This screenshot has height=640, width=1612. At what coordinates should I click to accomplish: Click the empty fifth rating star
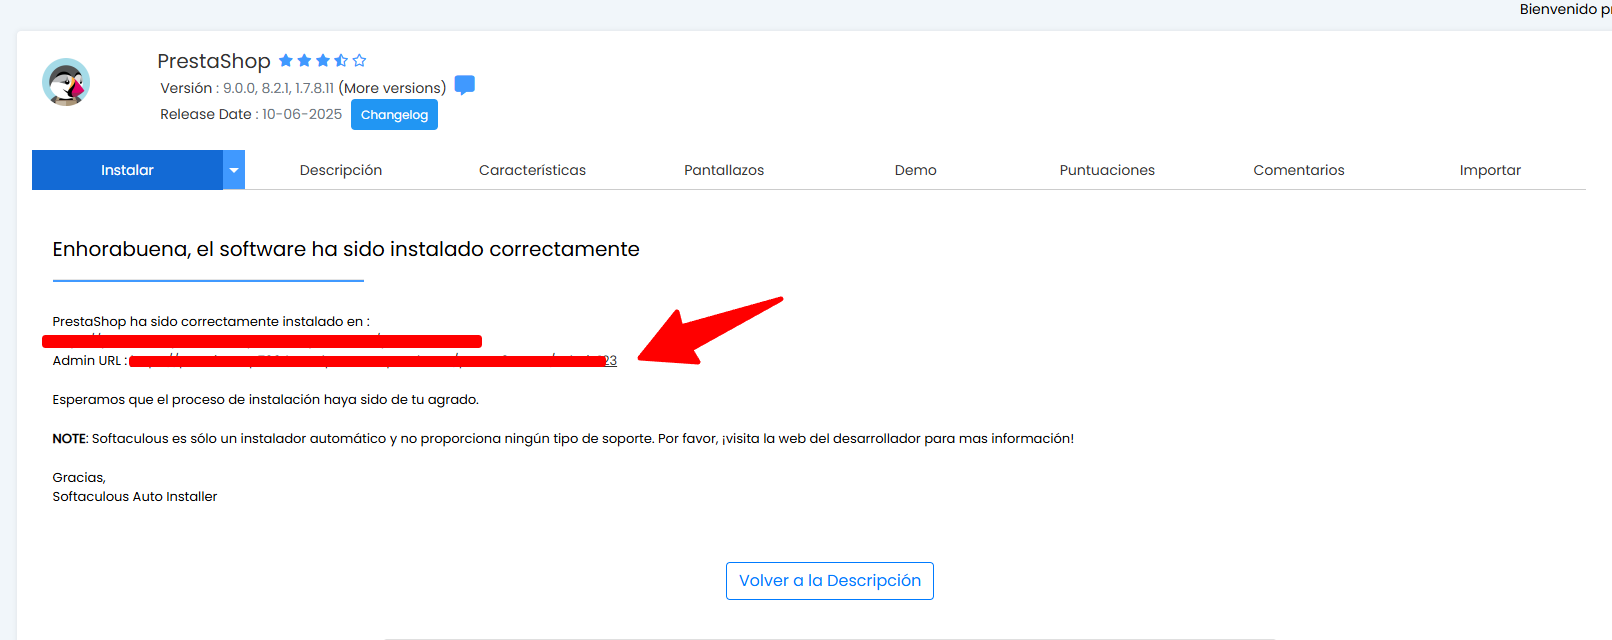coord(360,61)
